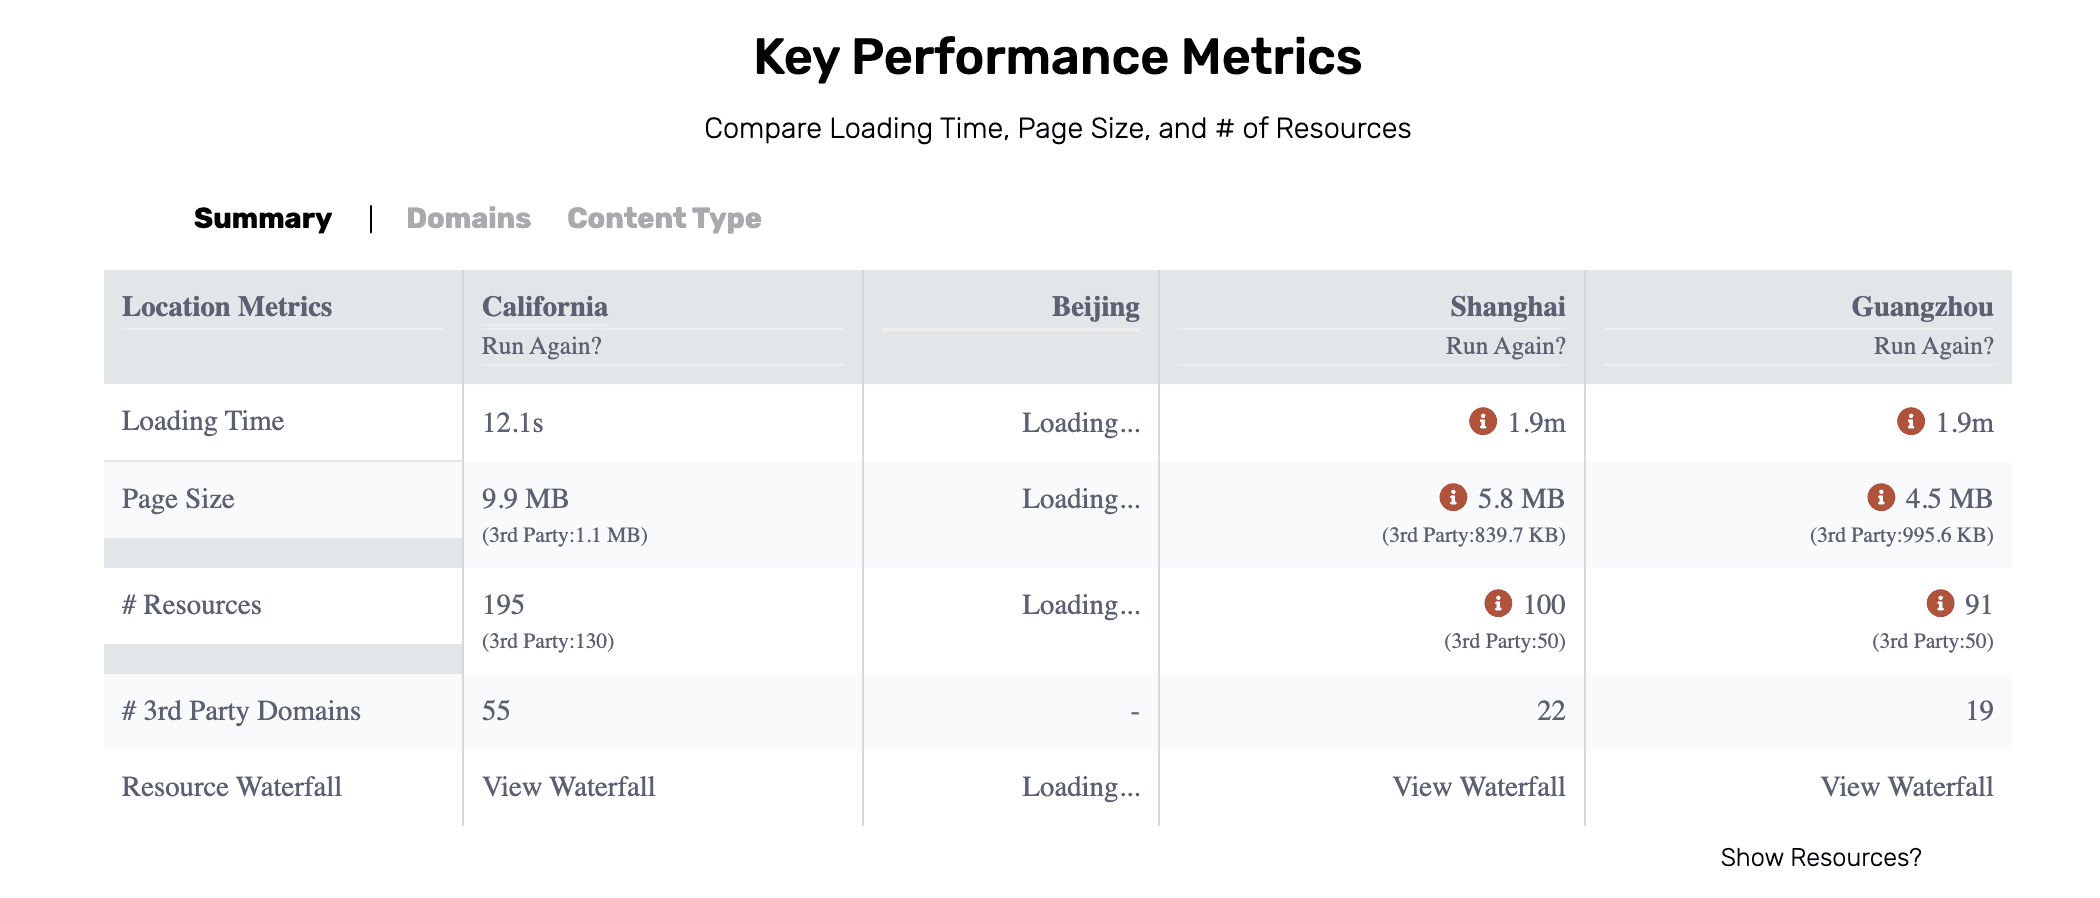The image size is (2100, 898).
Task: Click the Guangzhou column header
Action: click(x=1922, y=306)
